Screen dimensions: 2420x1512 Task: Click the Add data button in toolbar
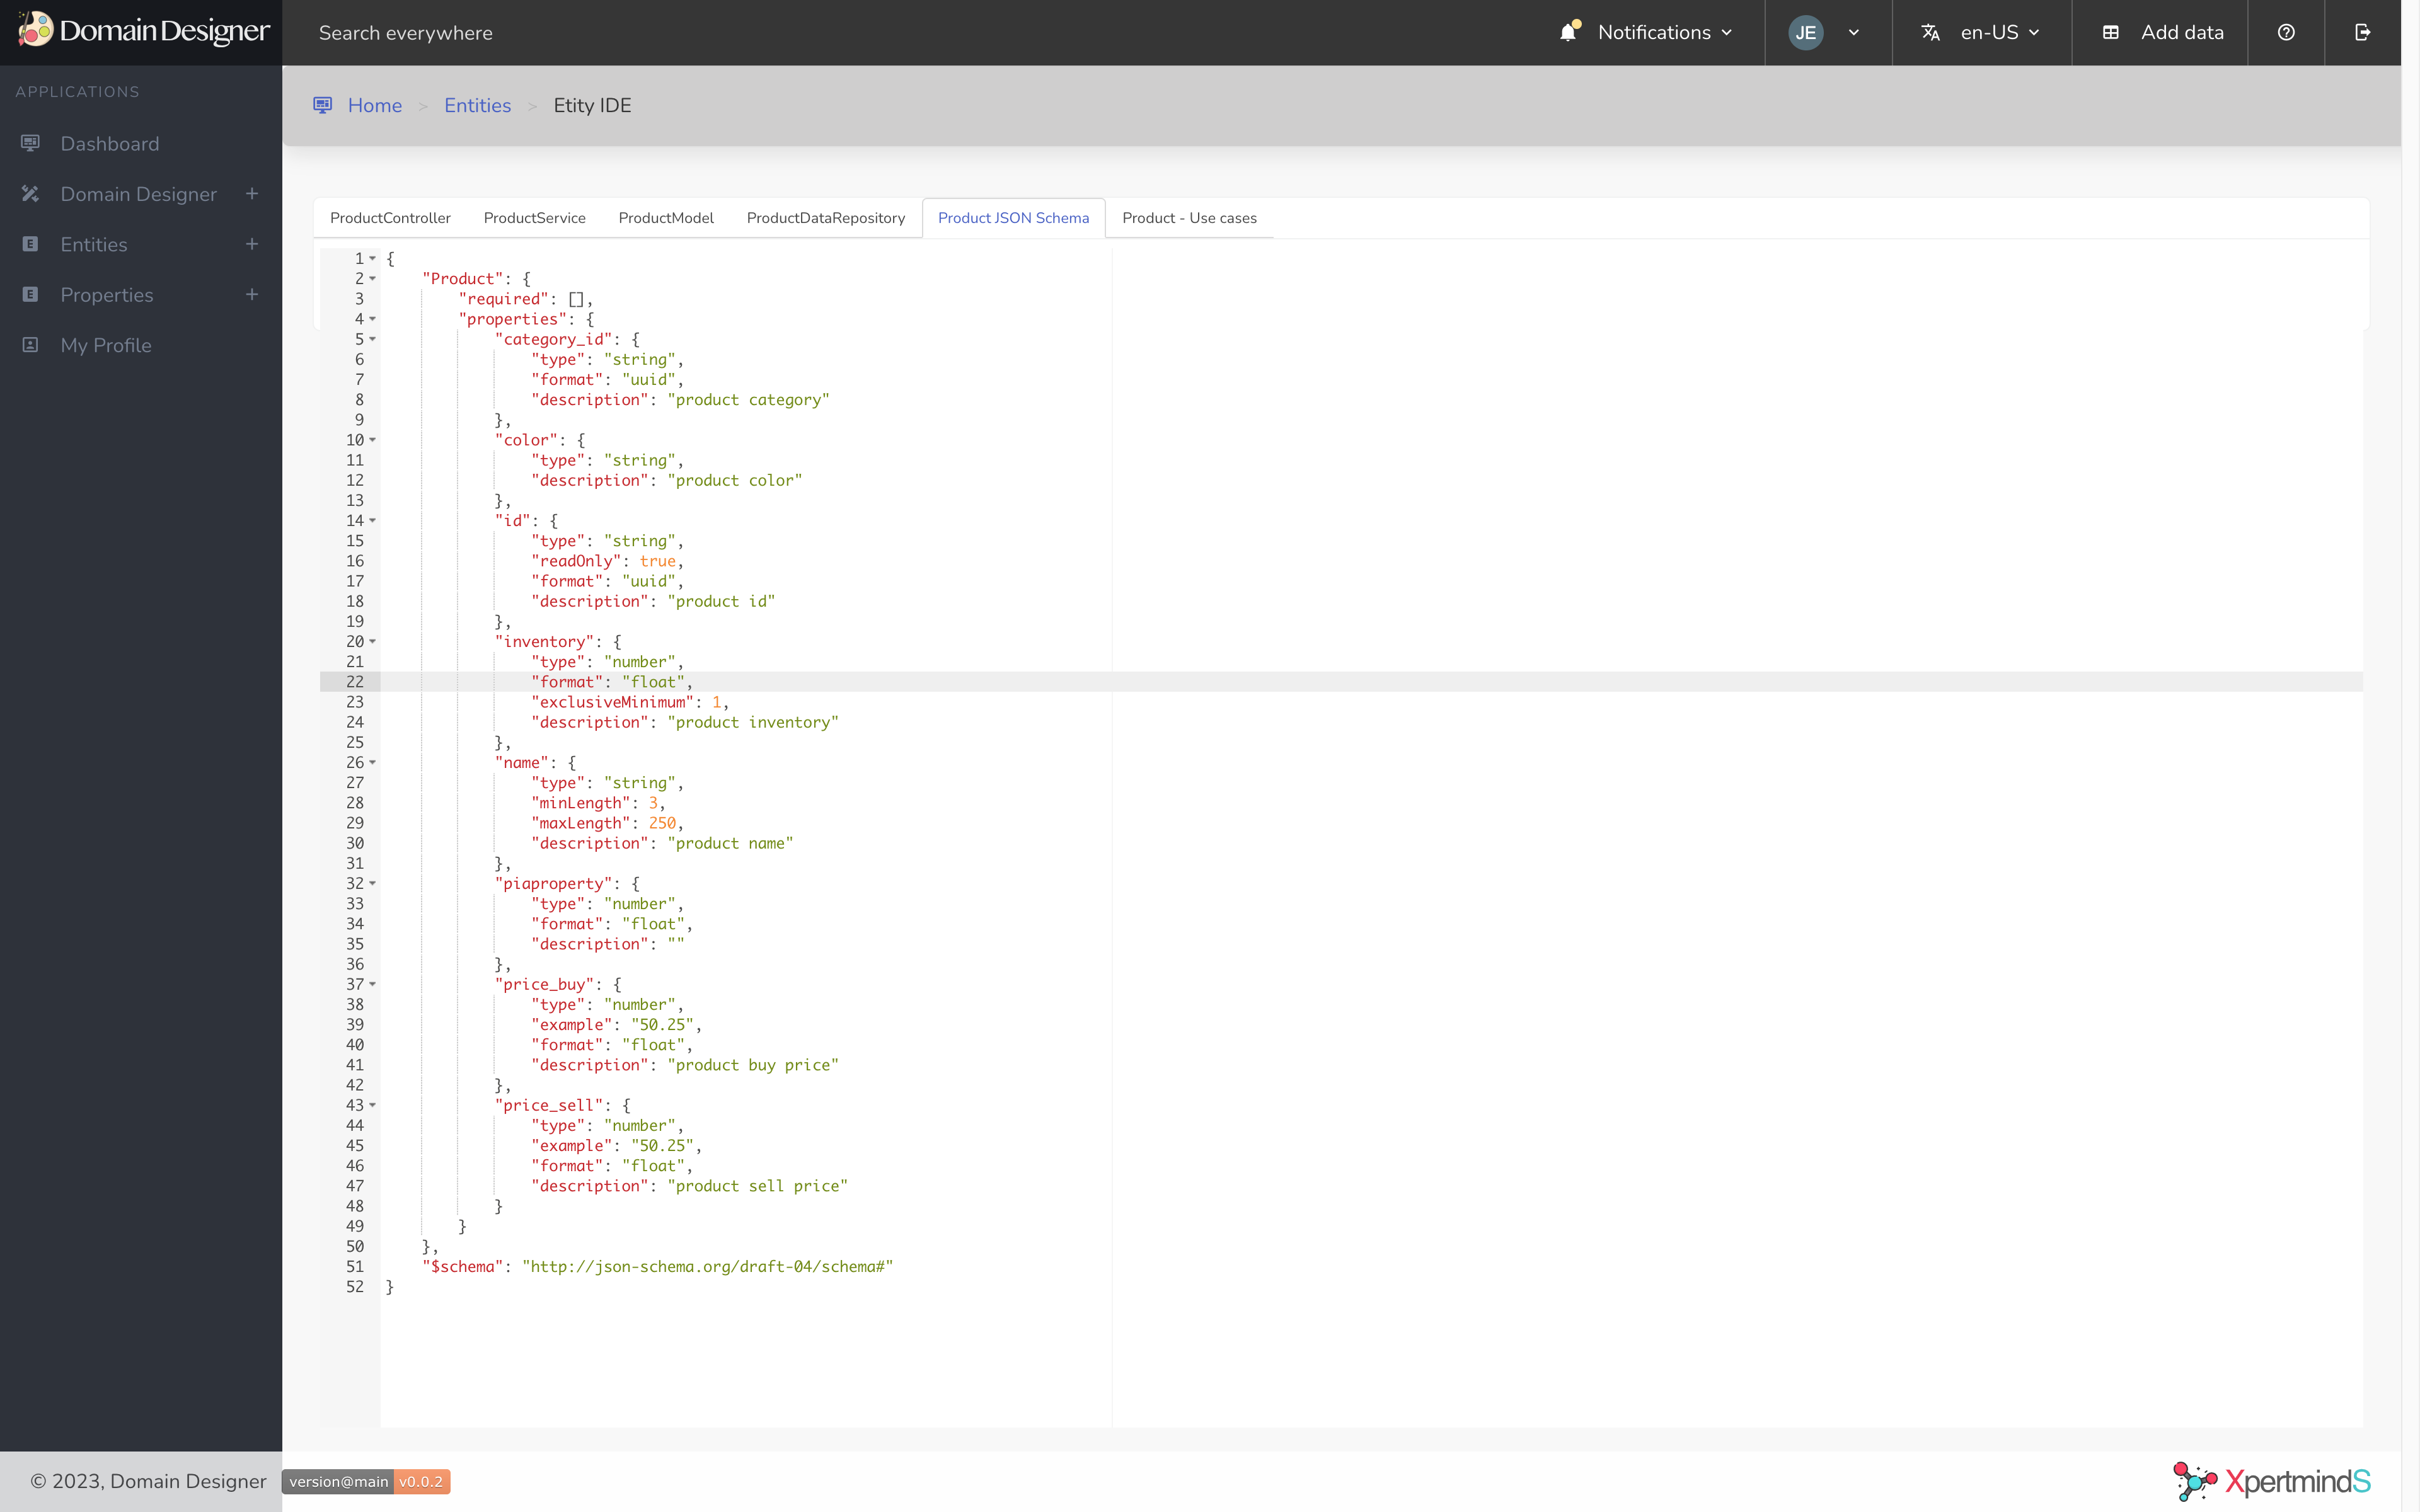pos(2165,31)
